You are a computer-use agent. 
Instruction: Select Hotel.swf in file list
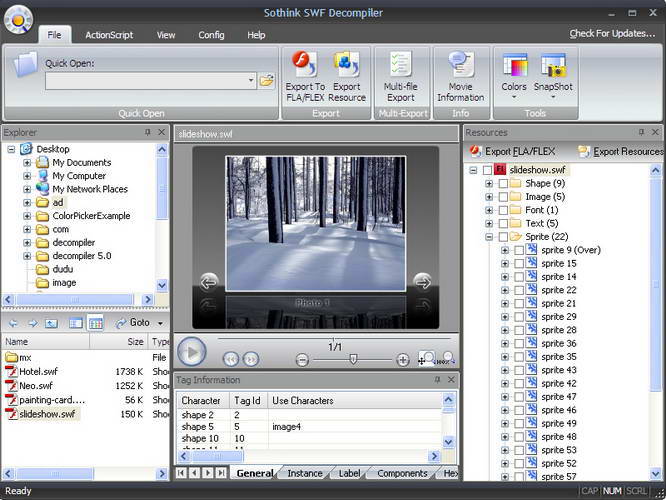point(38,371)
